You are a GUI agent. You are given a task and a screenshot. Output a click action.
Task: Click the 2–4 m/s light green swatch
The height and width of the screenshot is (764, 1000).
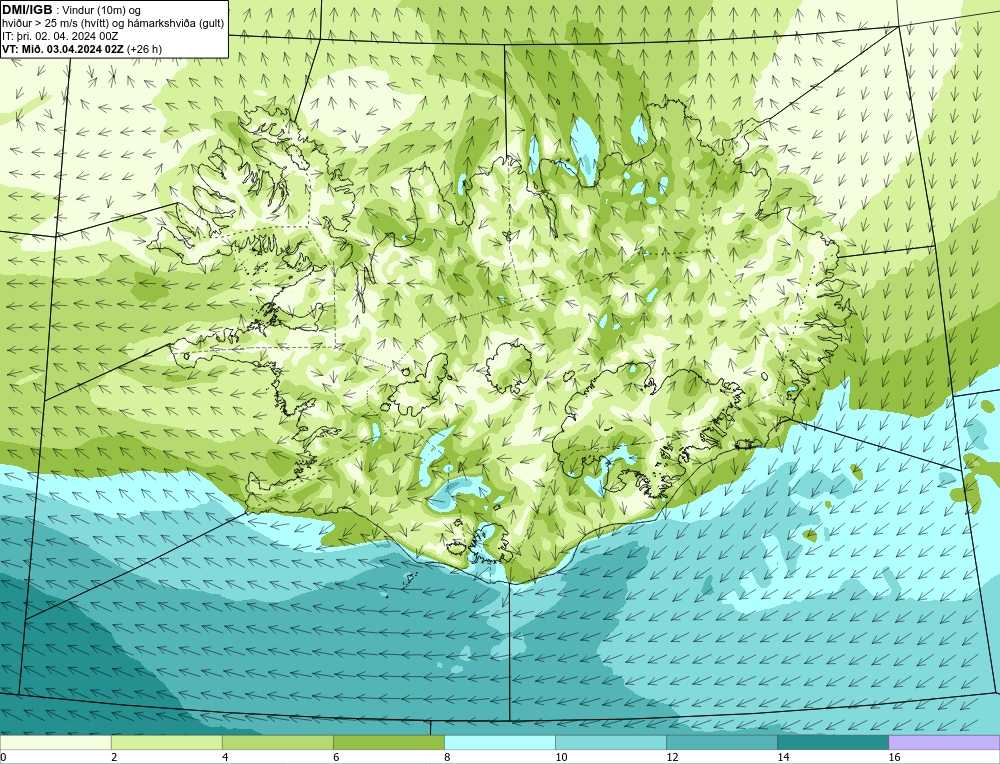coord(166,742)
